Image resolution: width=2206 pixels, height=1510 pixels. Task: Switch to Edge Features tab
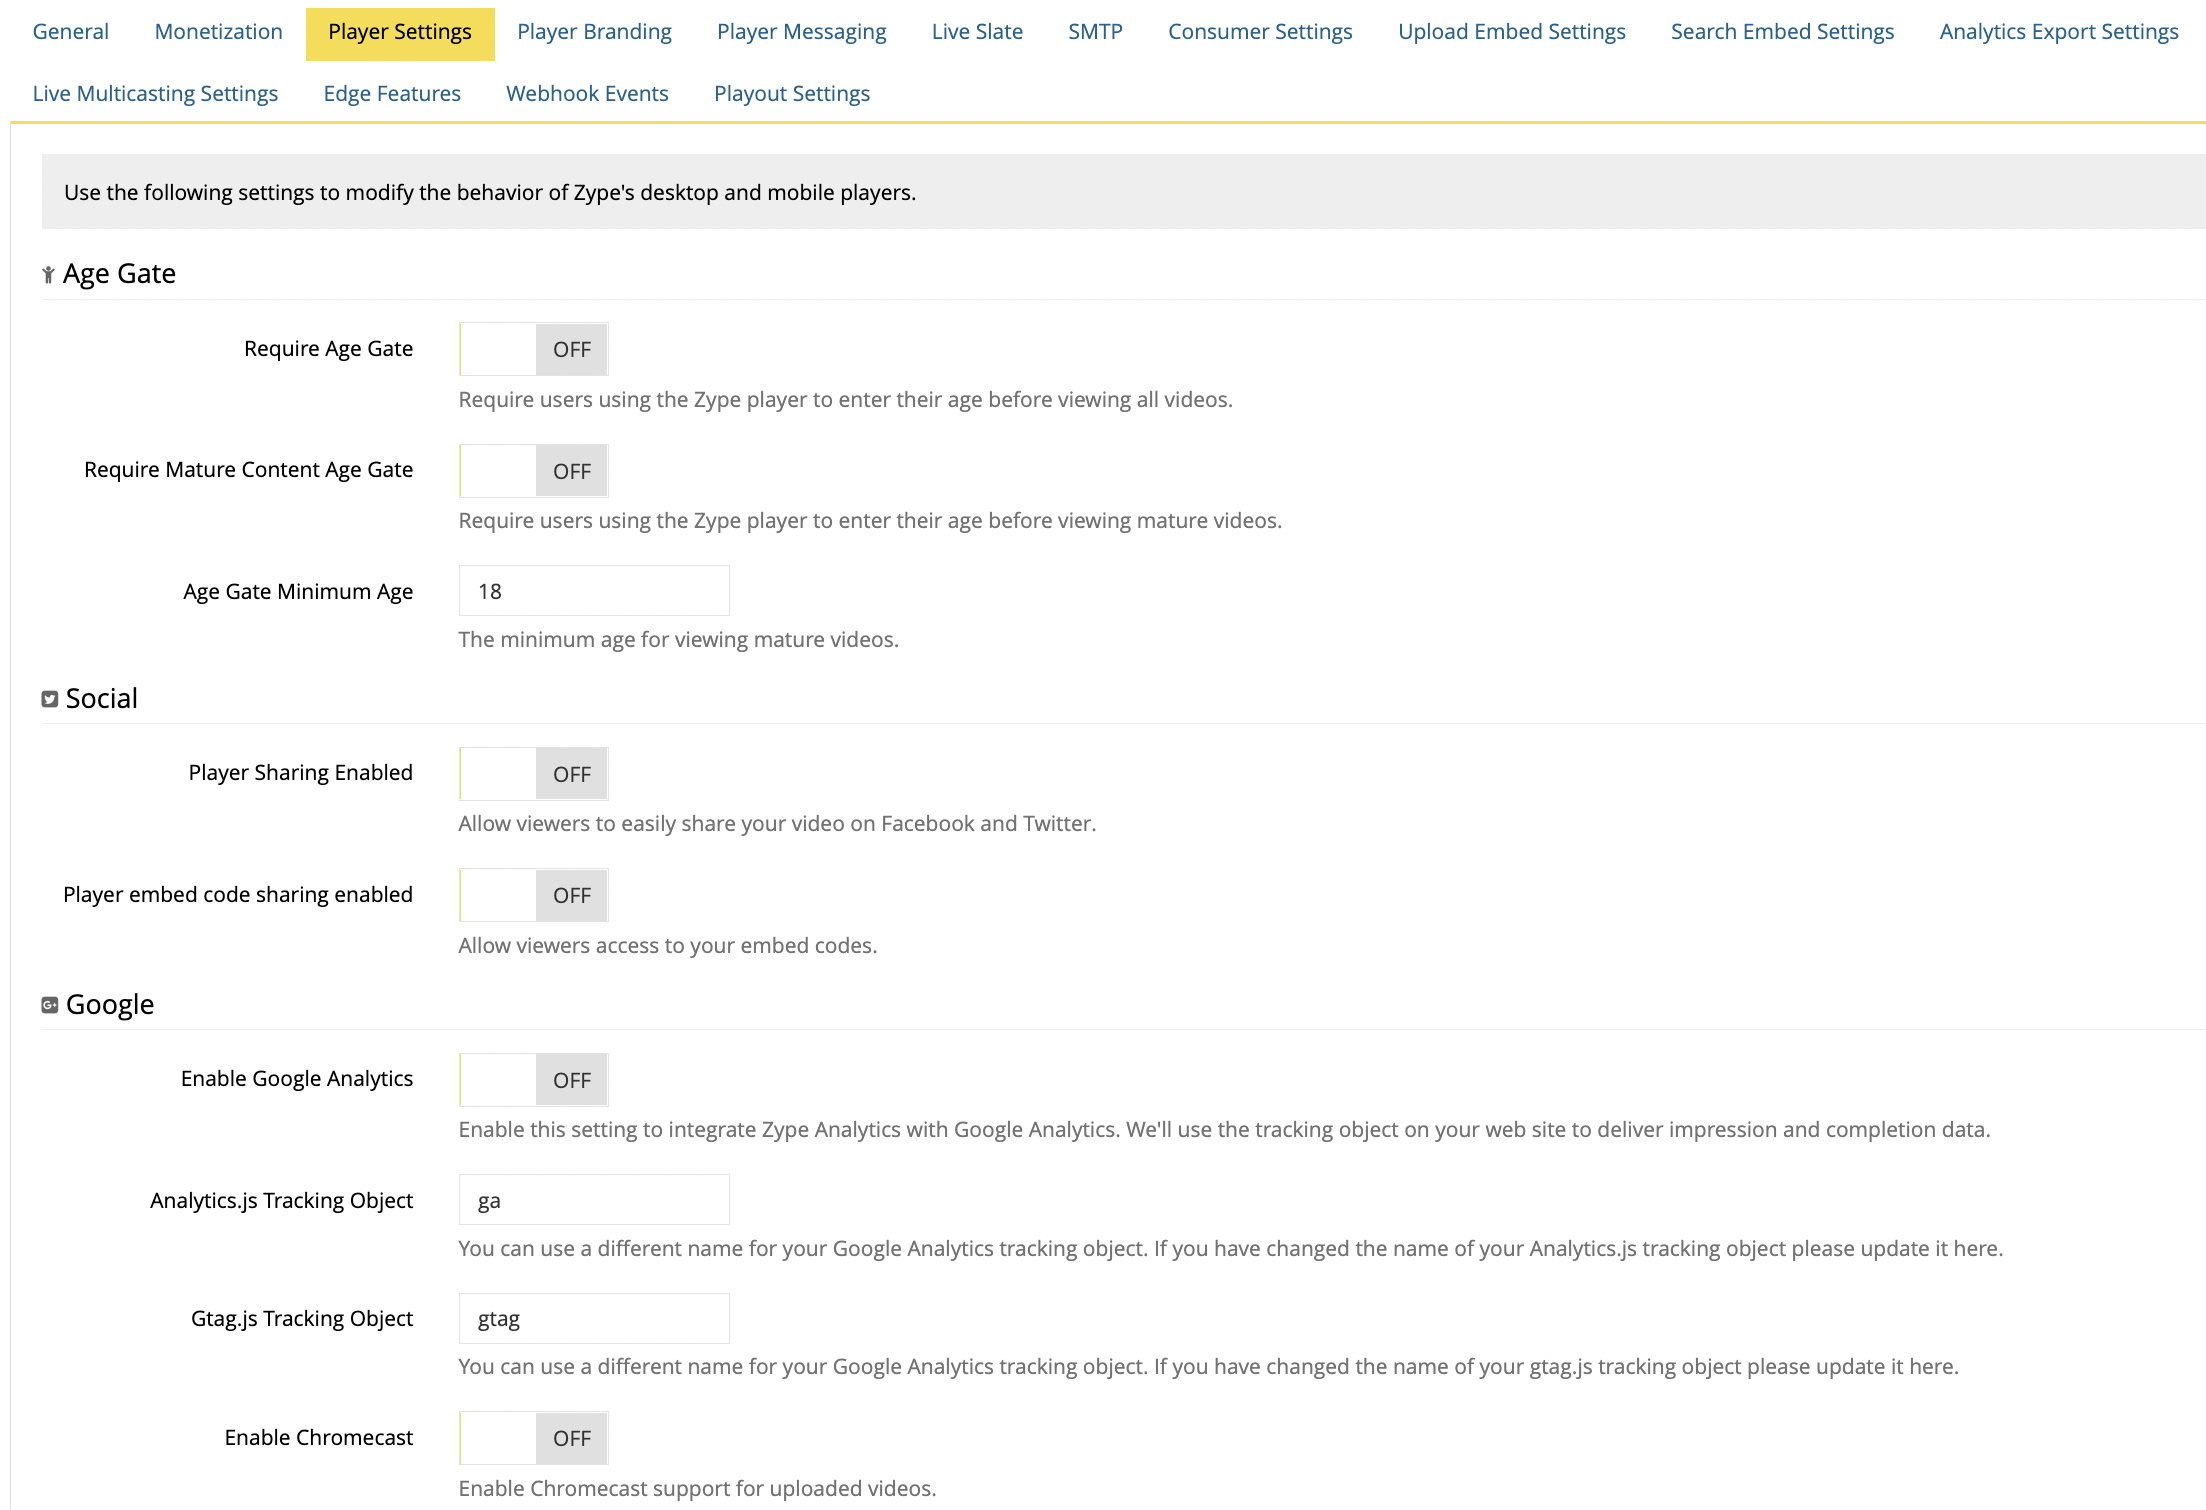(x=392, y=94)
